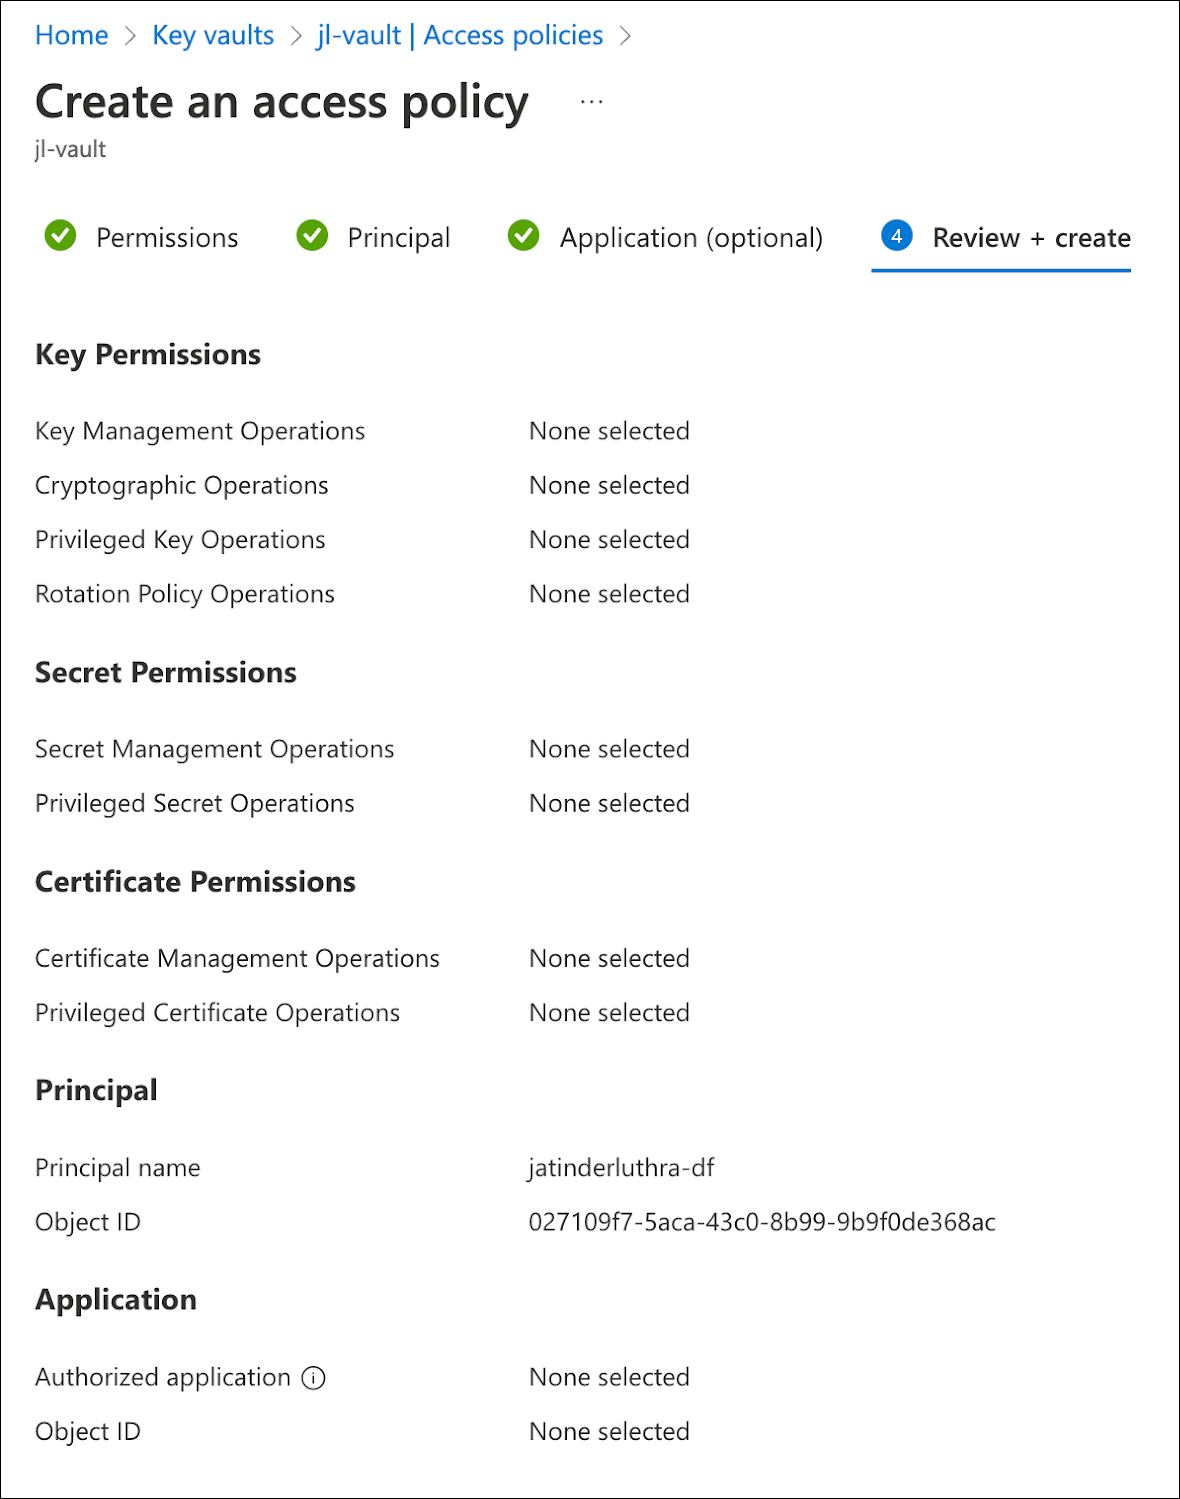Open jl-vault | Access policies breadcrumb
The image size is (1180, 1499).
point(460,35)
